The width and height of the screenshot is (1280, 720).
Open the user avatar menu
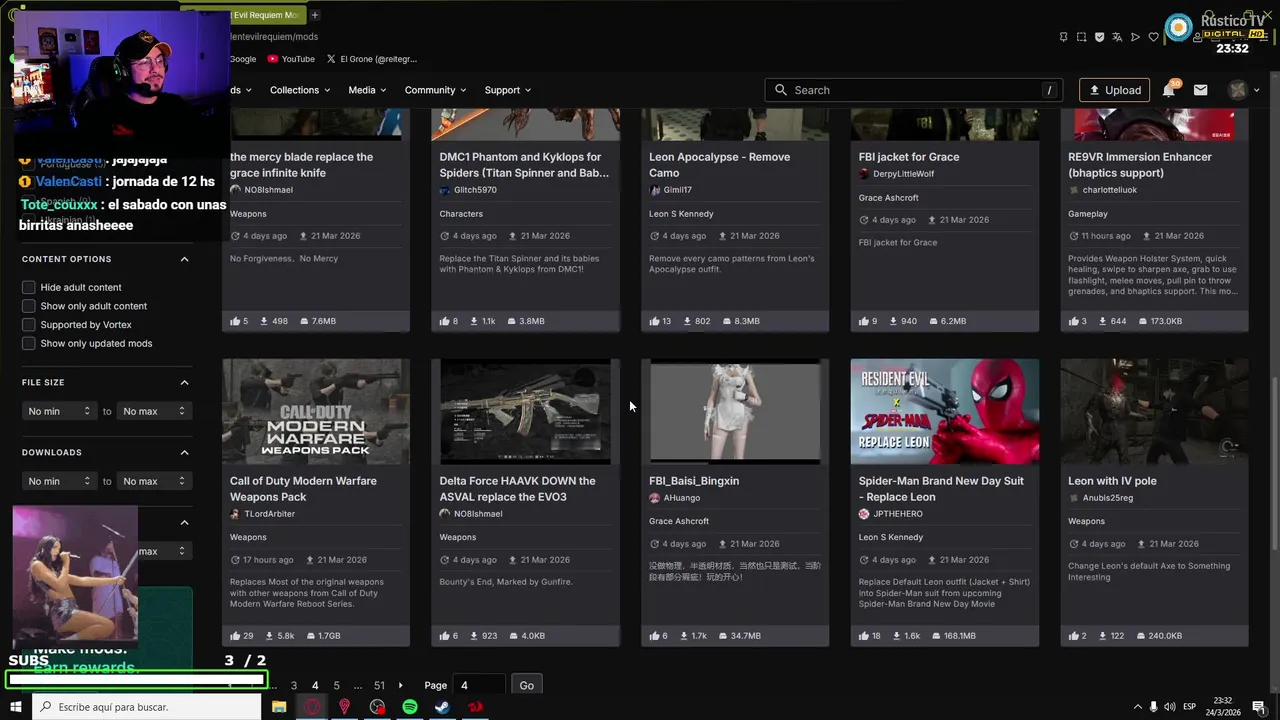[1243, 90]
